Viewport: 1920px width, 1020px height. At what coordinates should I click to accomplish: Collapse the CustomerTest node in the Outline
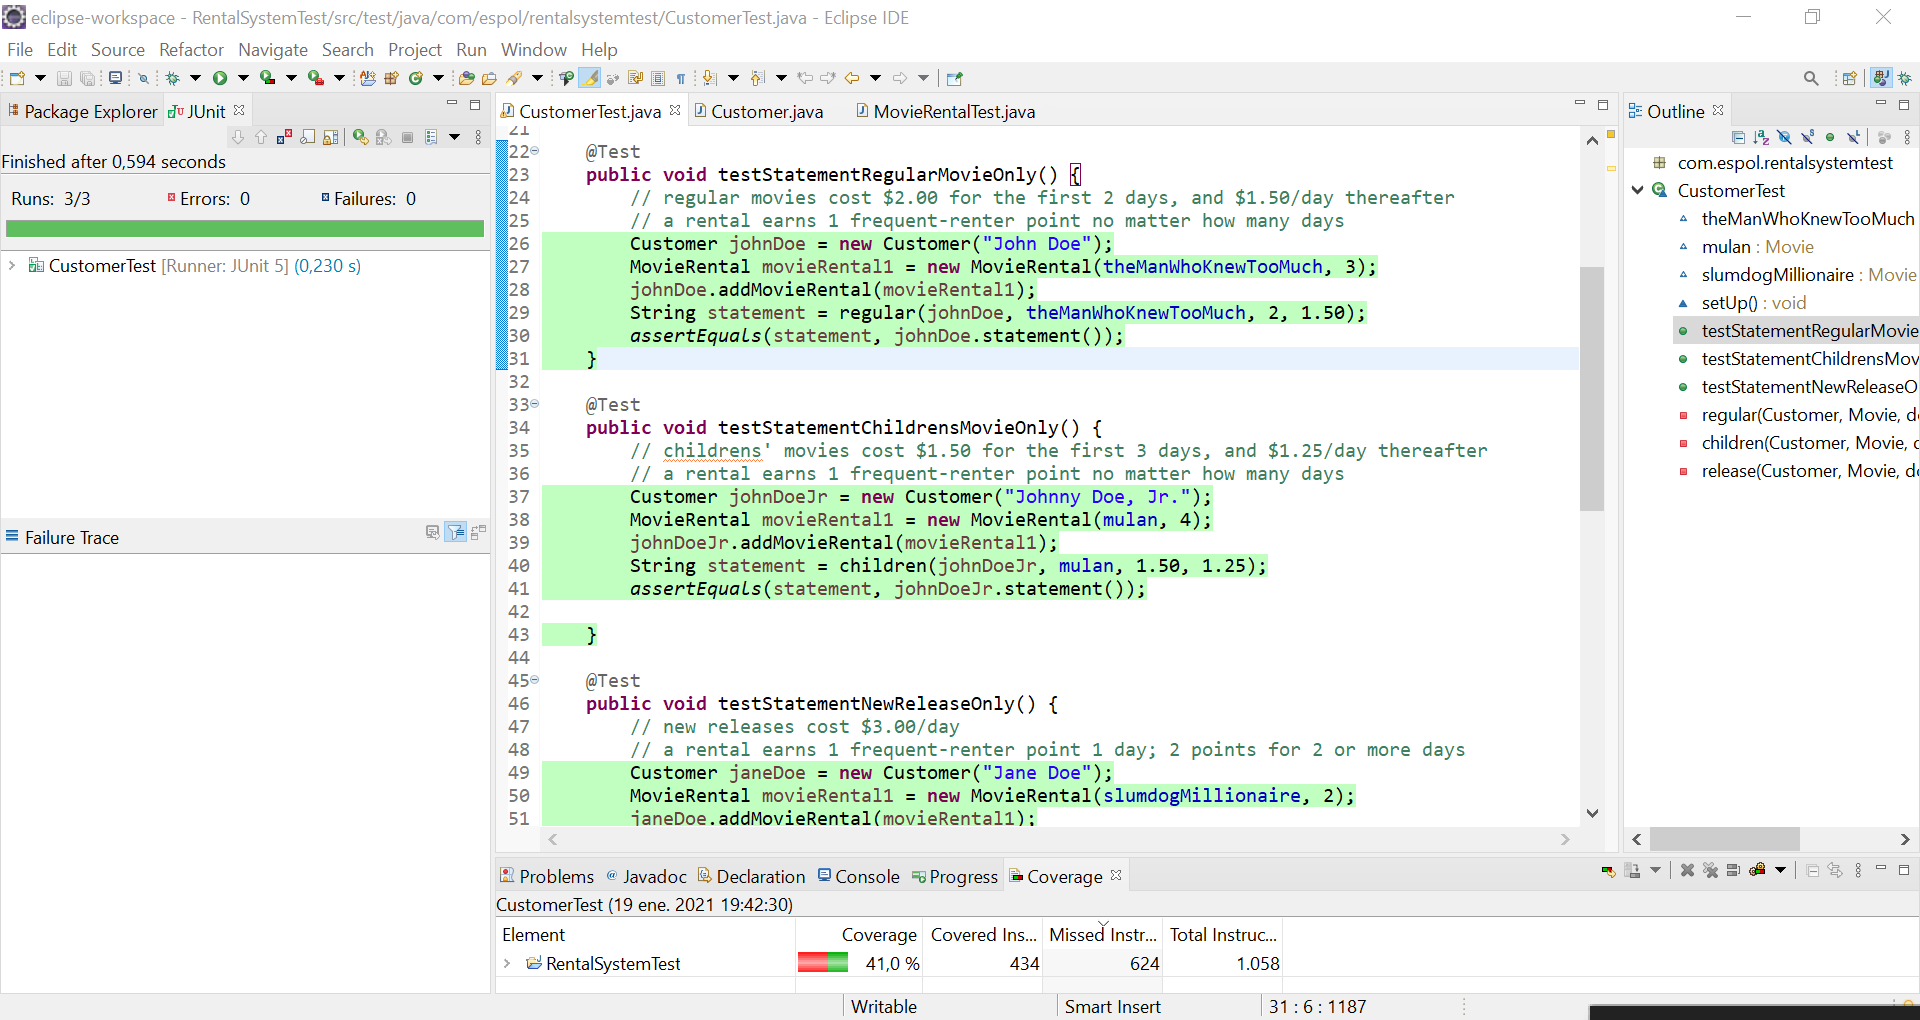(1638, 190)
